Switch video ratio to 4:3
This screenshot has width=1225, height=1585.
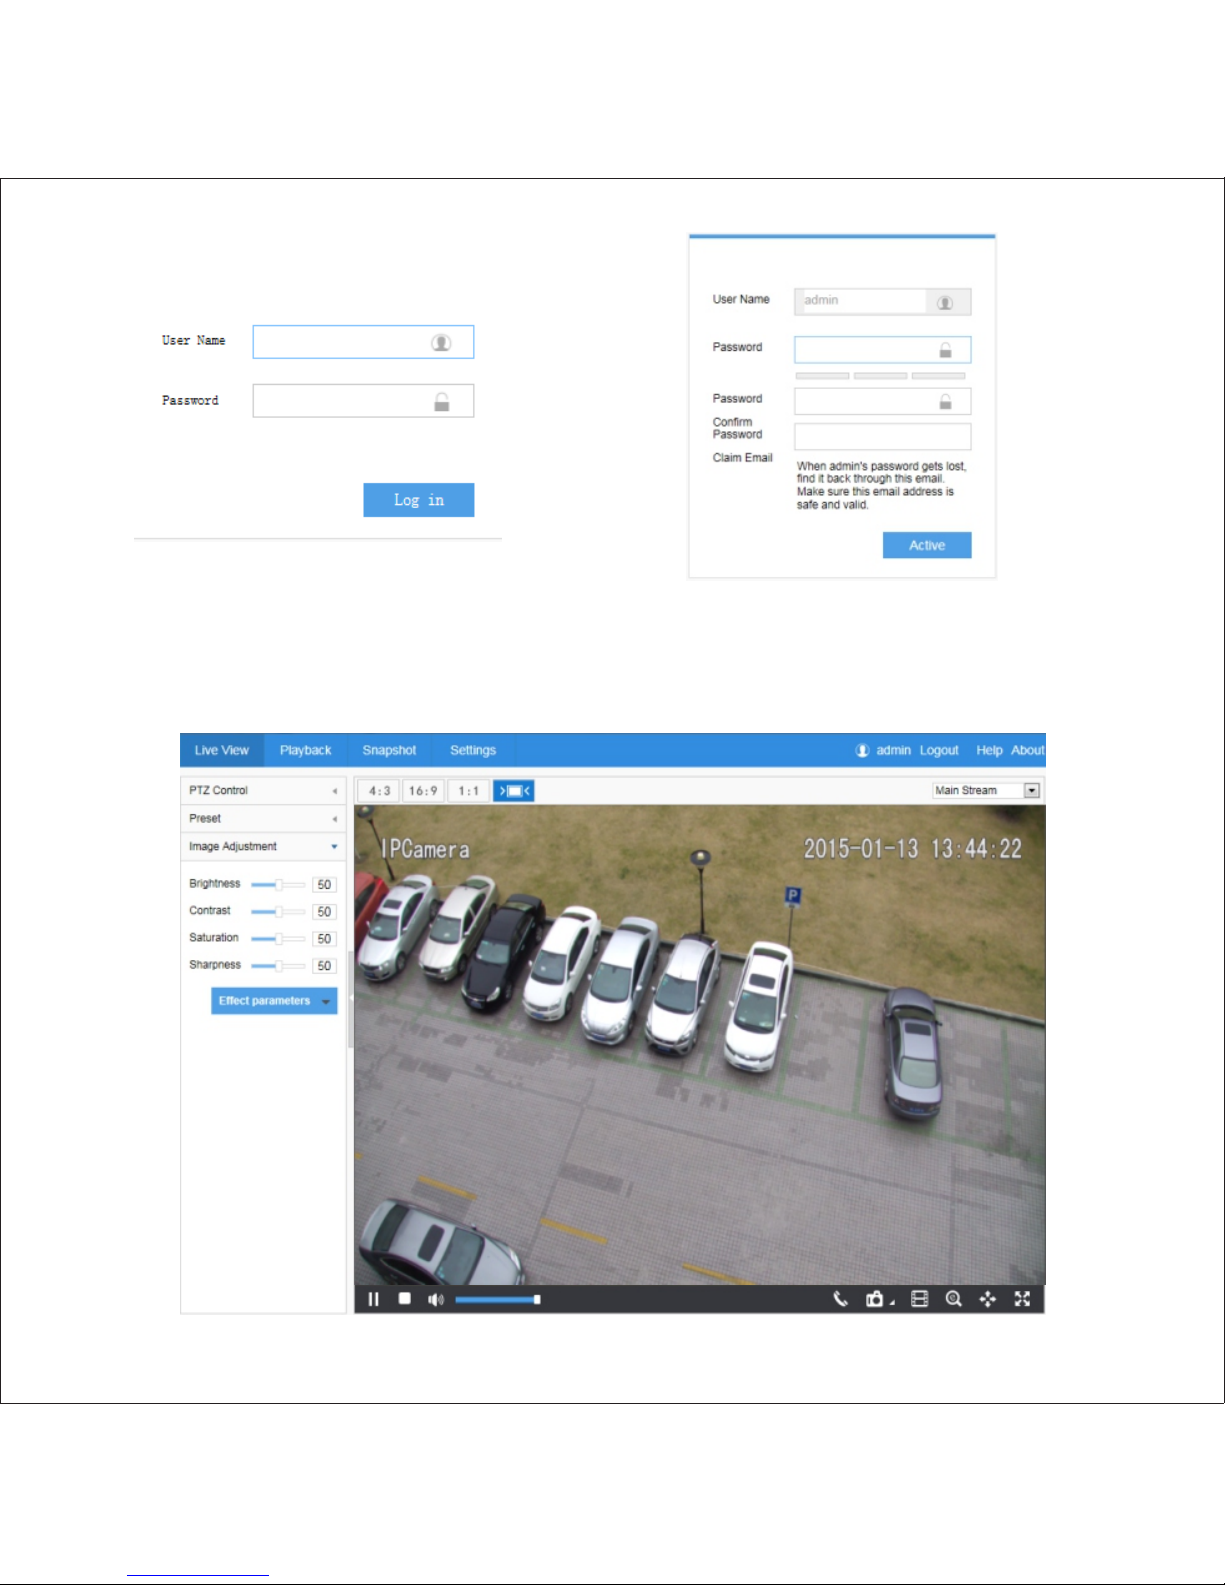[380, 791]
